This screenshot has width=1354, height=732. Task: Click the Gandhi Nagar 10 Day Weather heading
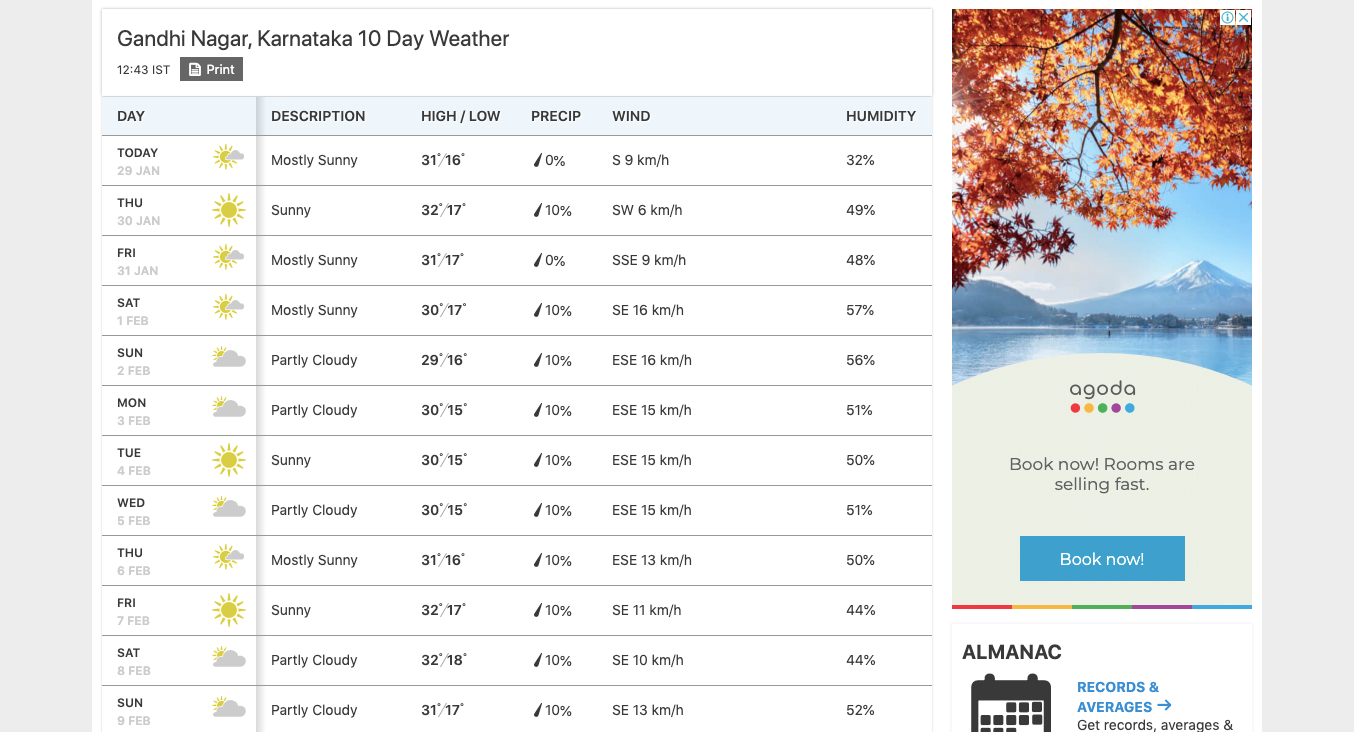pyautogui.click(x=313, y=38)
